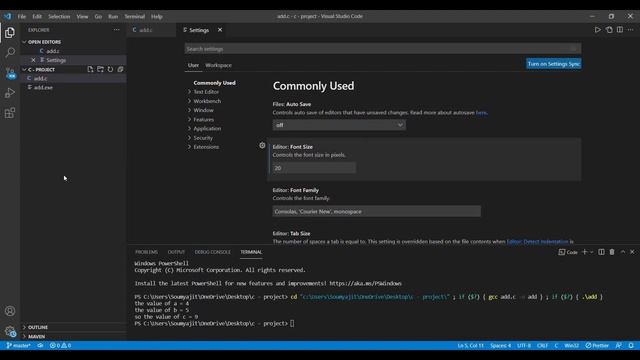This screenshot has height=360, width=640.
Task: Open the Accounts menu icon
Action: click(x=10, y=311)
